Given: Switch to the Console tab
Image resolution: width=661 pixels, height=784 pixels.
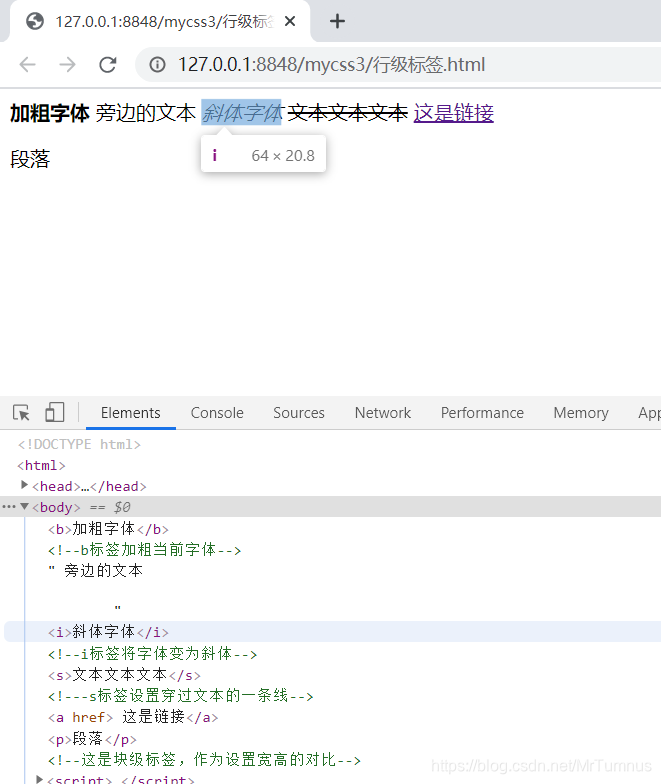Looking at the screenshot, I should point(217,413).
